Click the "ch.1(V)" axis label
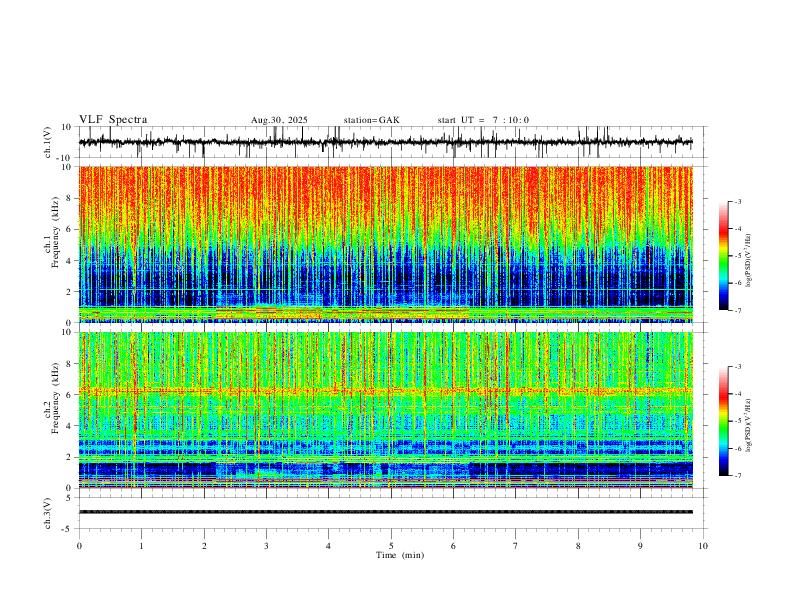The height and width of the screenshot is (612, 792). (x=48, y=144)
